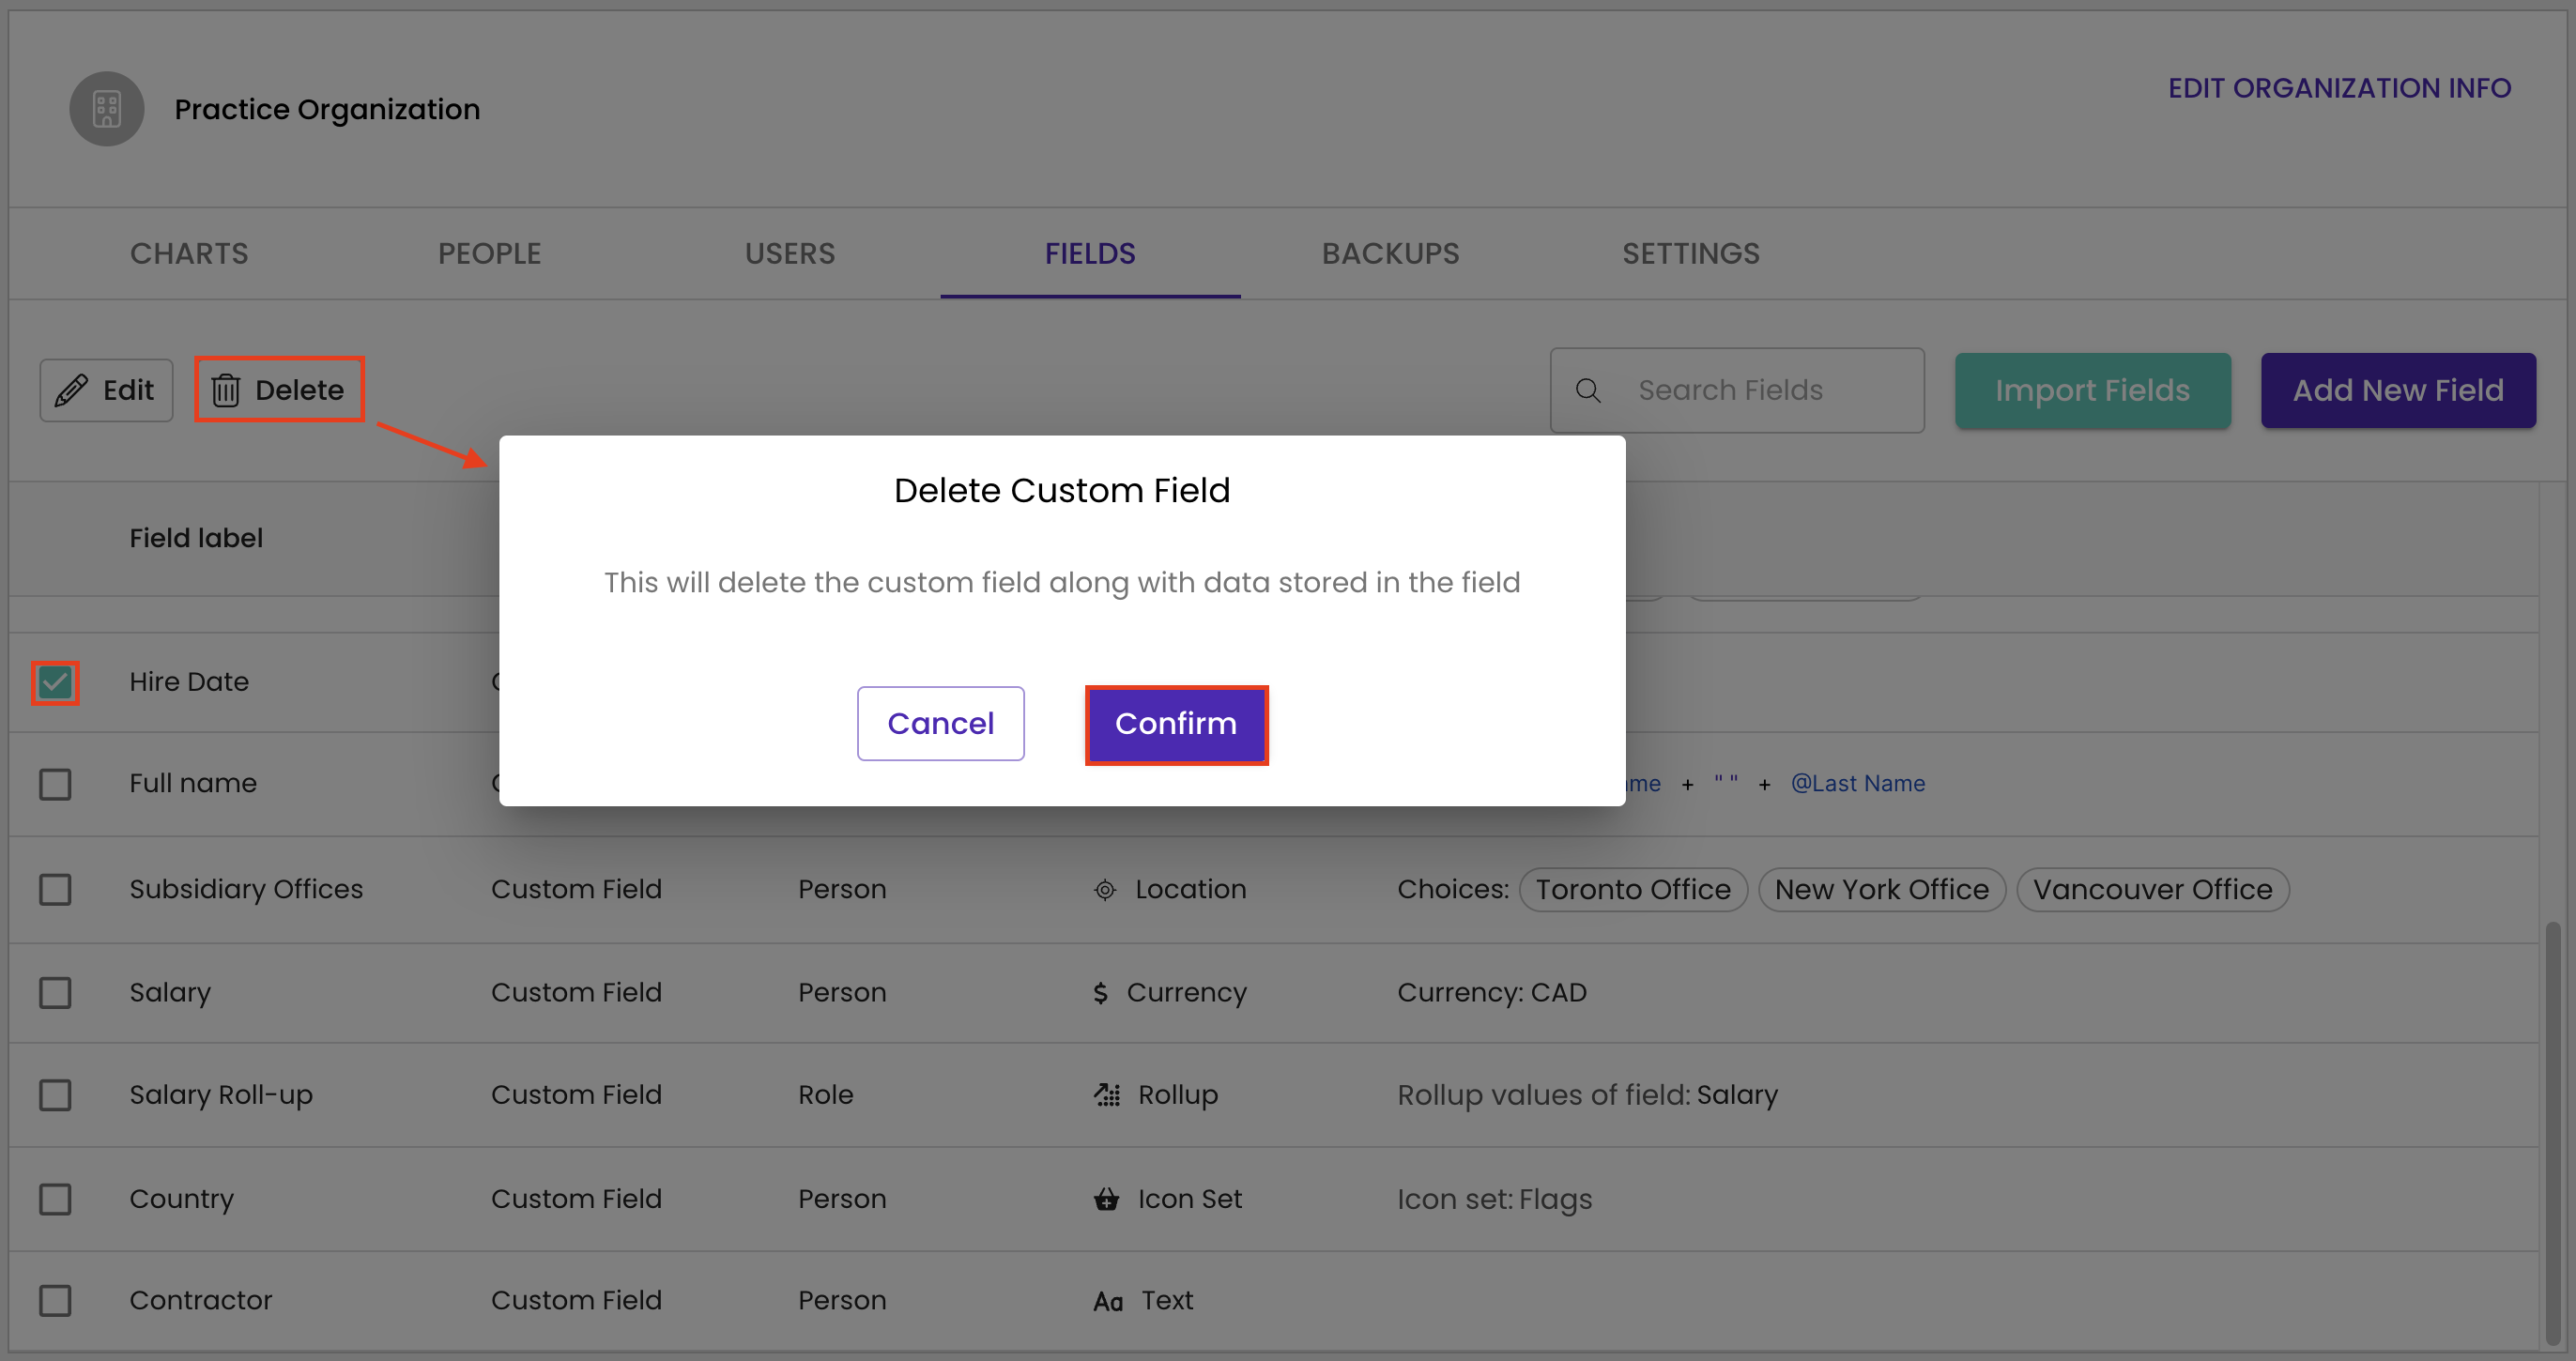This screenshot has height=1361, width=2576.
Task: Click the Add New Field button
Action: (x=2398, y=390)
